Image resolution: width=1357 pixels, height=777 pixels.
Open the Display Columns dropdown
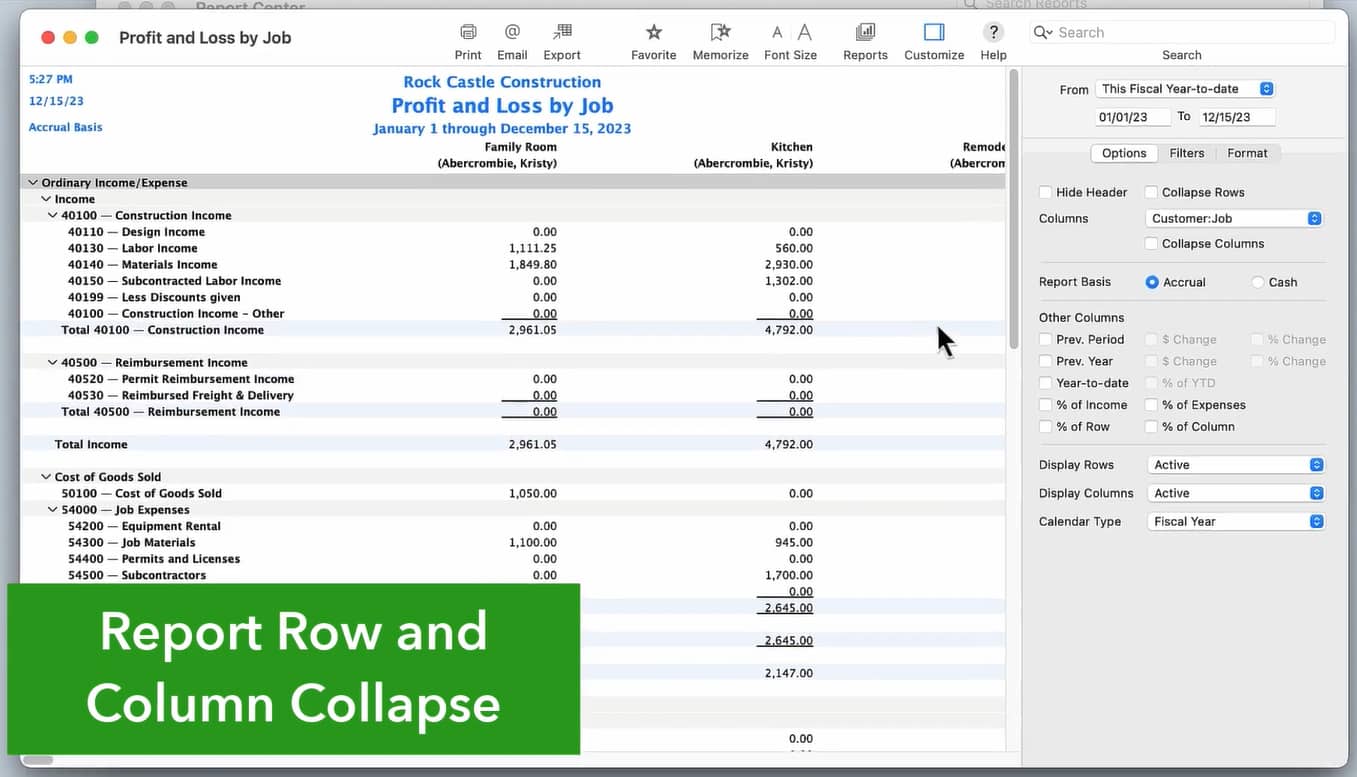click(x=1234, y=493)
